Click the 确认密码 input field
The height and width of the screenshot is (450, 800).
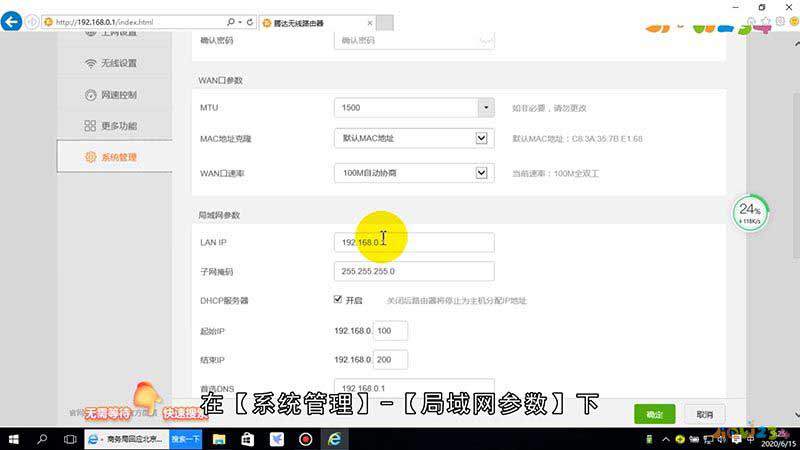click(414, 40)
